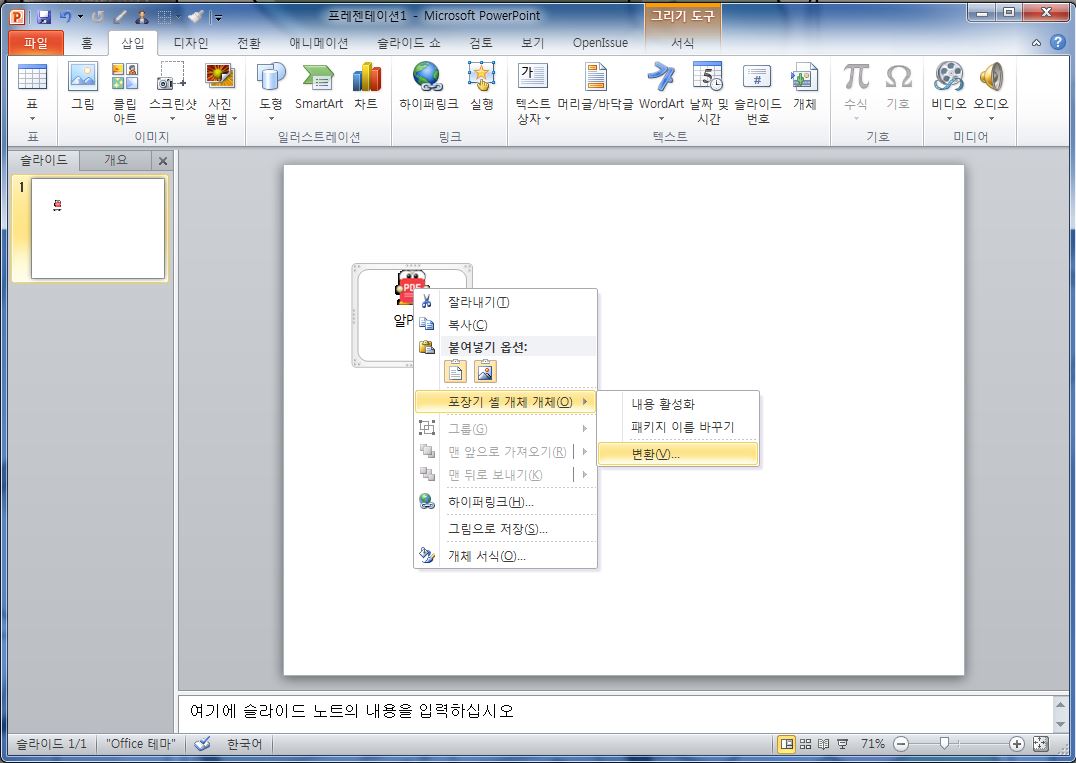Insert a picture using 그림 icon
This screenshot has height=763, width=1076.
point(83,86)
